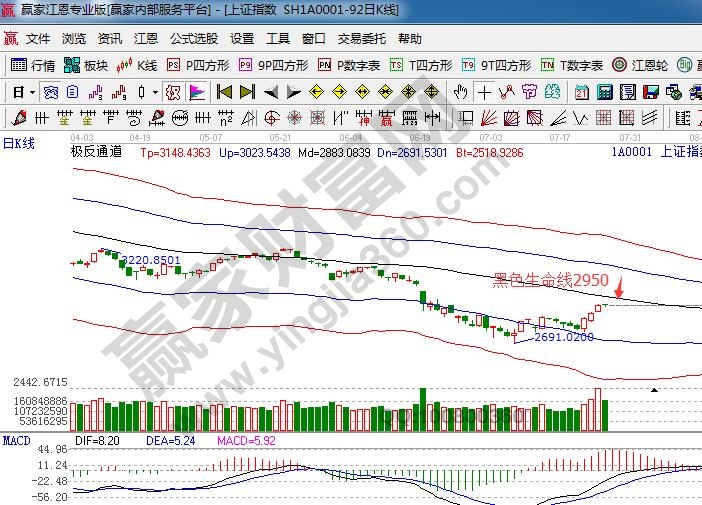This screenshot has width=702, height=505.
Task: Click the 板块 sector button
Action: [x=86, y=65]
